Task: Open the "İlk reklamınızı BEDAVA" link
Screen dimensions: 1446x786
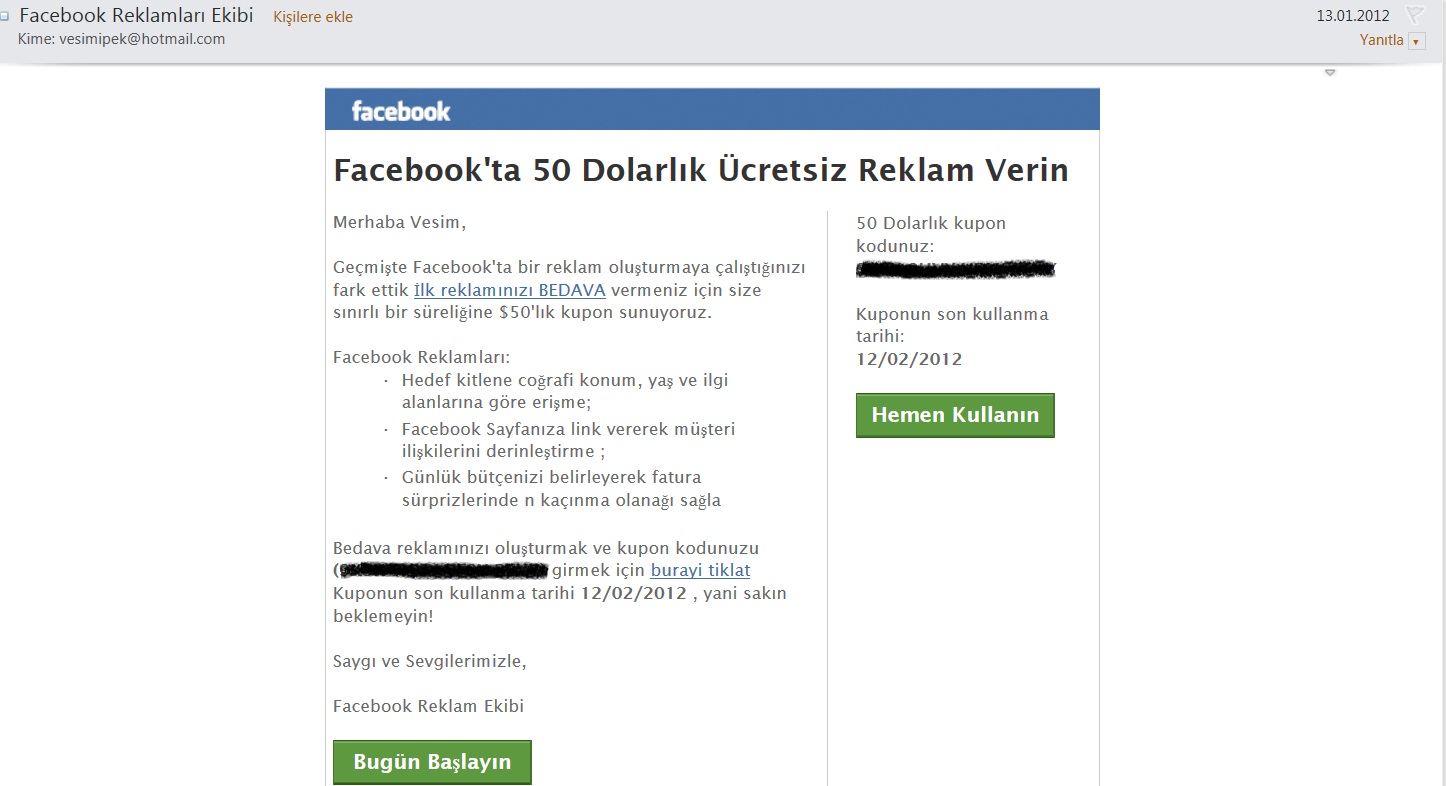Action: click(510, 291)
